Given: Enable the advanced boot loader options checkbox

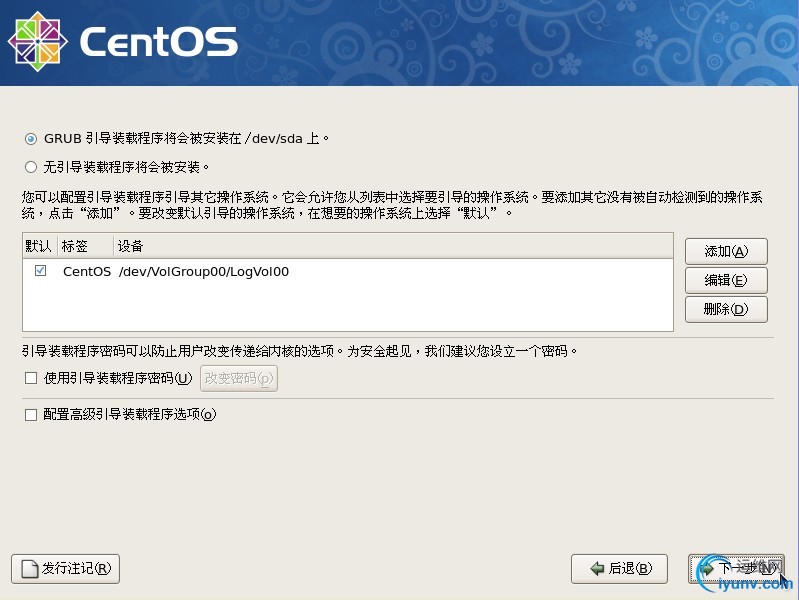Looking at the screenshot, I should [31, 414].
